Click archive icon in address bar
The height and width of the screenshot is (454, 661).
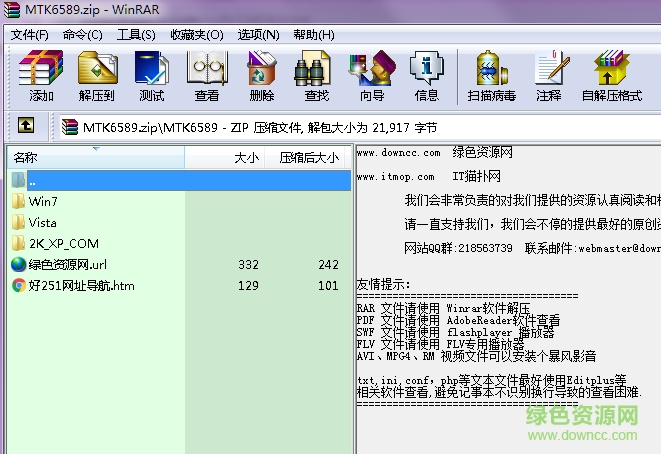pos(70,127)
